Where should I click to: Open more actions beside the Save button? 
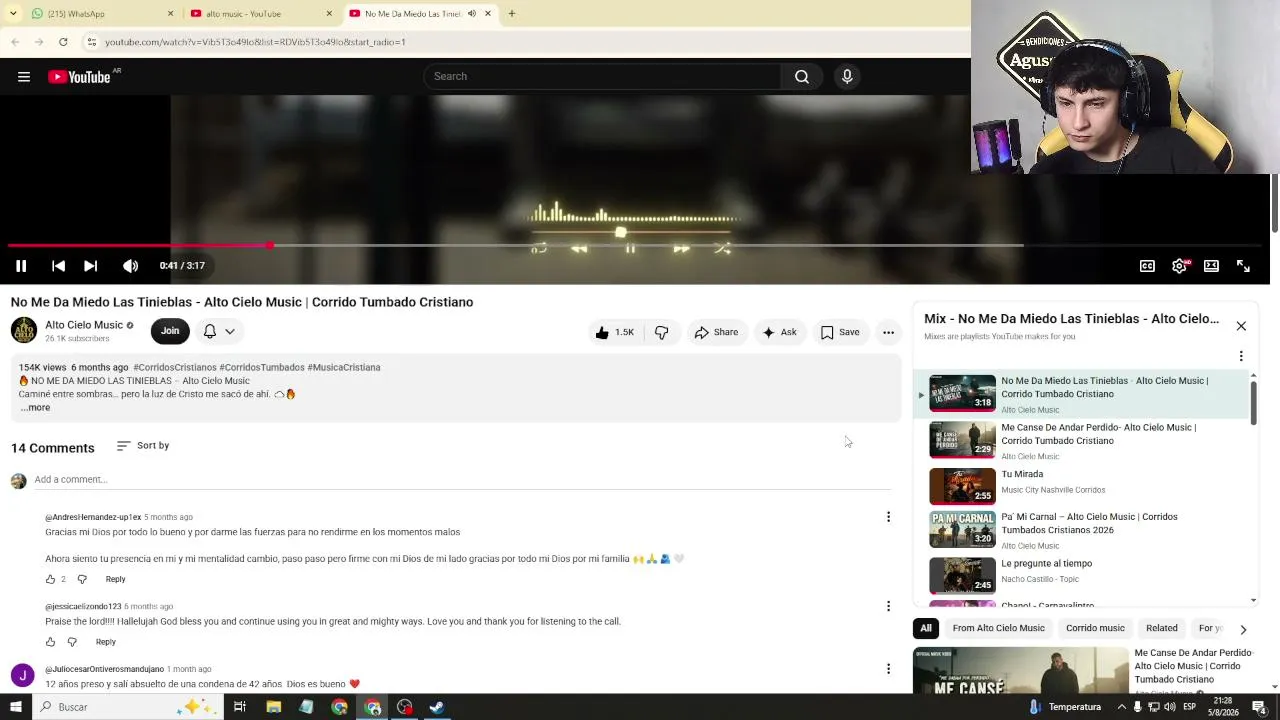click(x=888, y=333)
